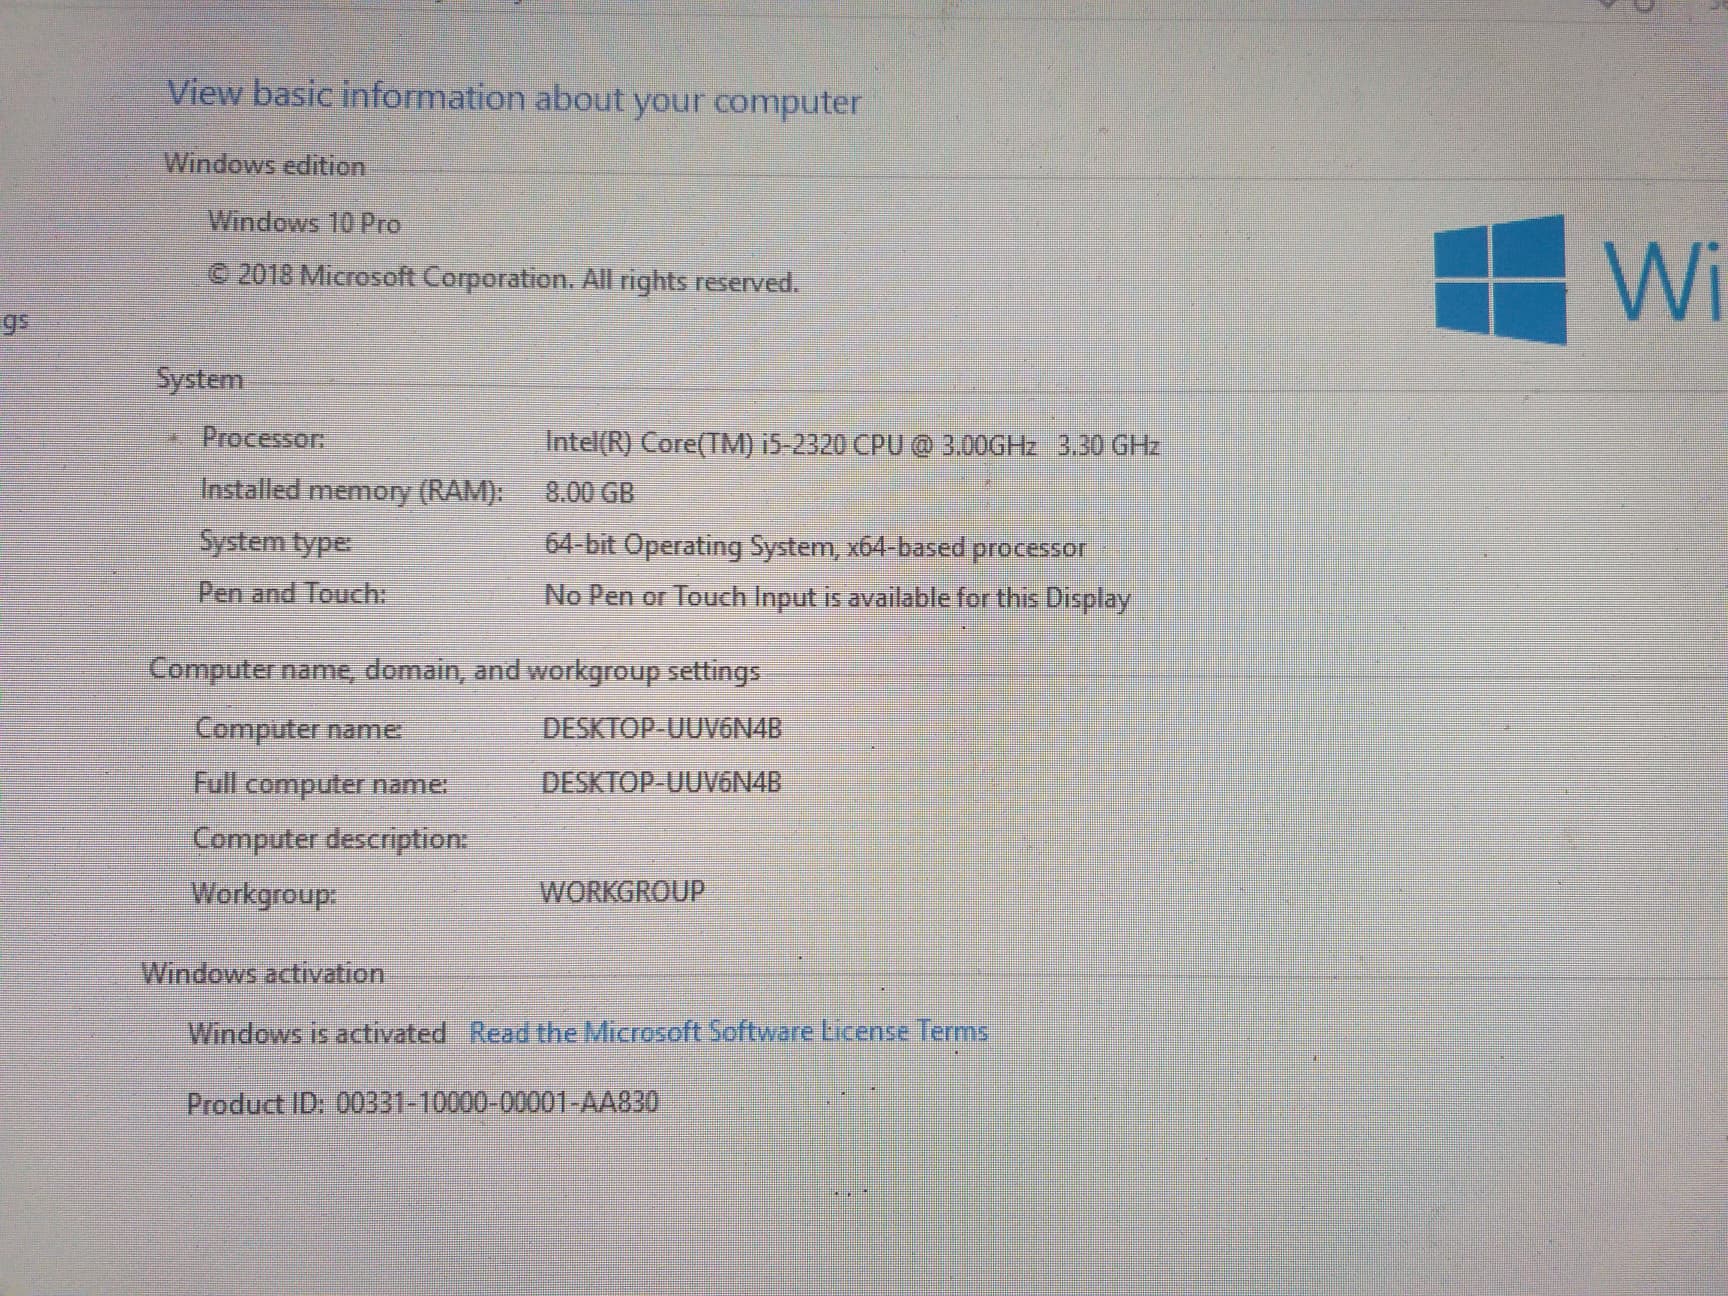Screen dimensions: 1728x1296
Task: Select the 'System' section header
Action: coord(200,378)
